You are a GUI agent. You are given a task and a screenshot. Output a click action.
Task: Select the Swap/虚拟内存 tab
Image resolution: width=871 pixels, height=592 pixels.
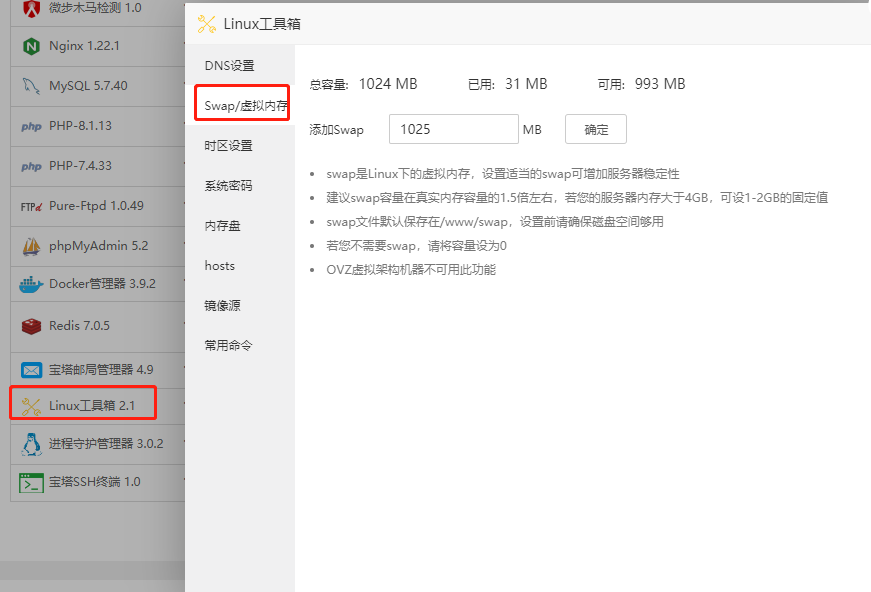click(x=240, y=106)
